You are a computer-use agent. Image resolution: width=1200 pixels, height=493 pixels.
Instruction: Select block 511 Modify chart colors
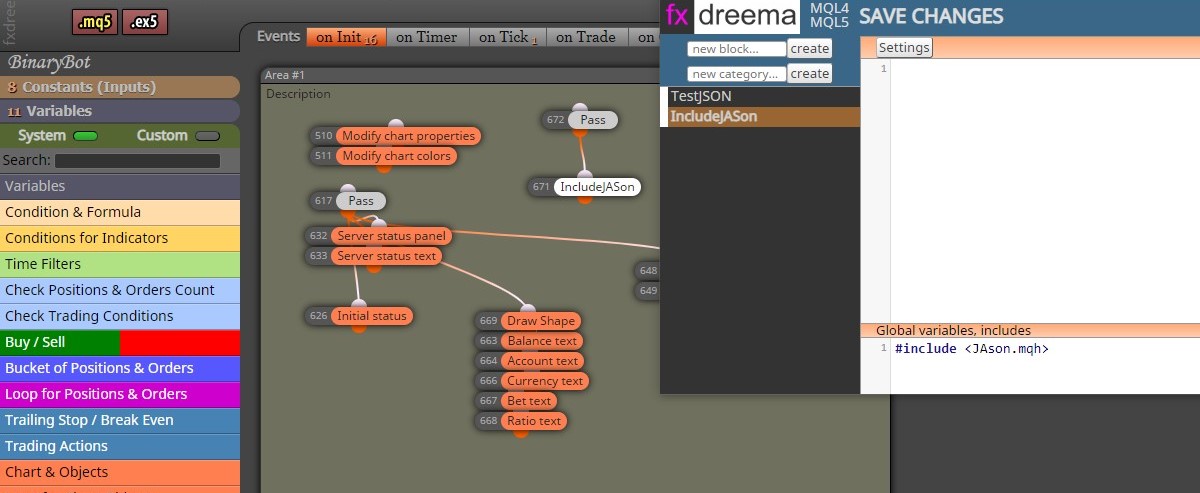[397, 156]
